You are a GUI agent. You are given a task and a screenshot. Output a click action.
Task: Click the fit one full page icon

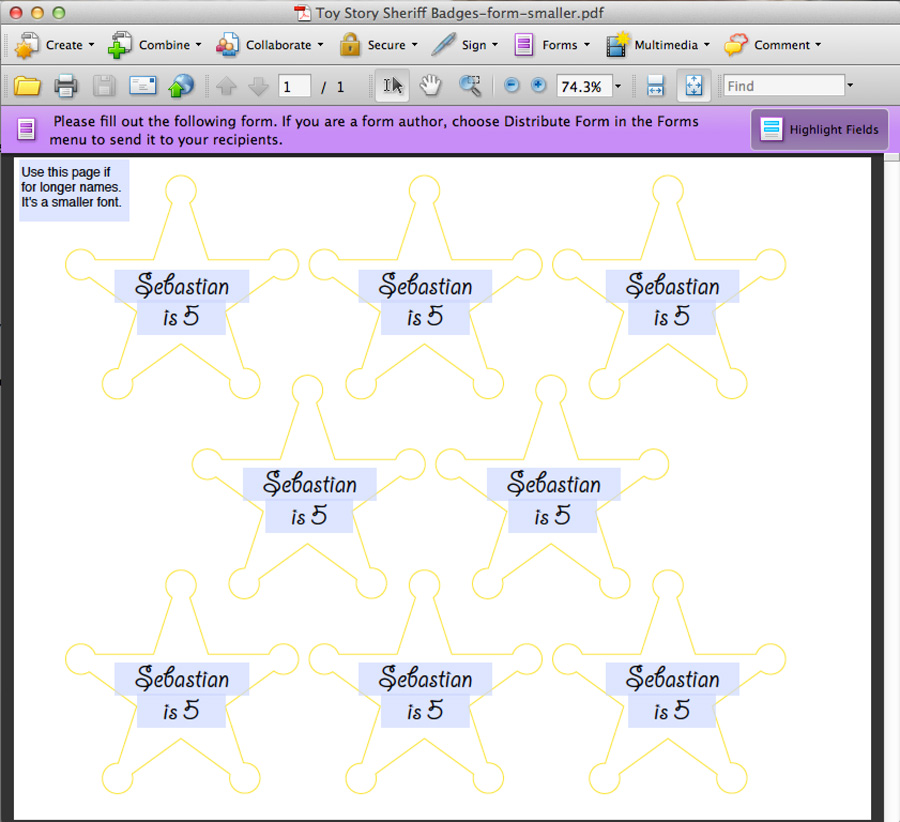694,86
